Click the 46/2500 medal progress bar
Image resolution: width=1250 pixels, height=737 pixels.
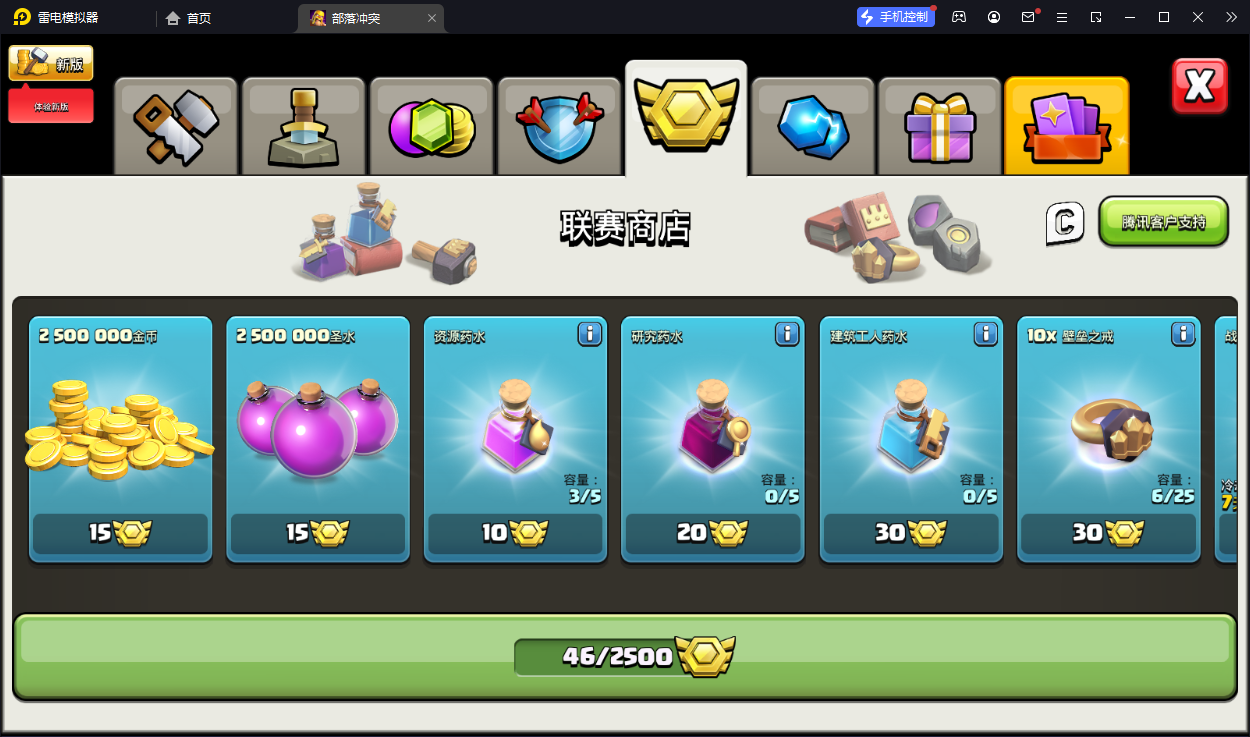point(625,656)
